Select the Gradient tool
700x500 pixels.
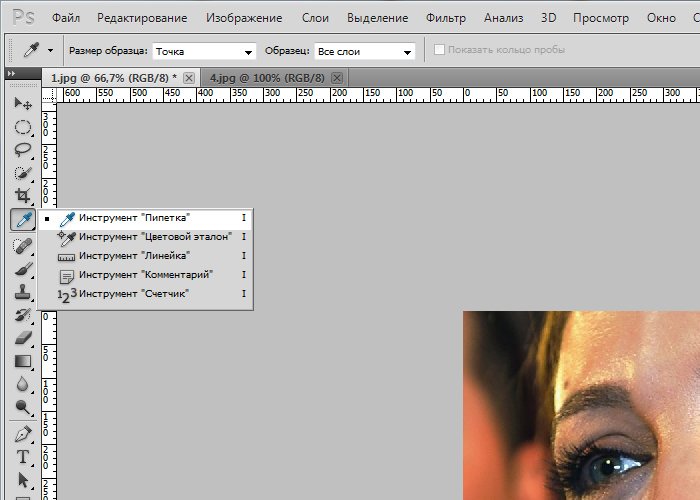[22, 361]
